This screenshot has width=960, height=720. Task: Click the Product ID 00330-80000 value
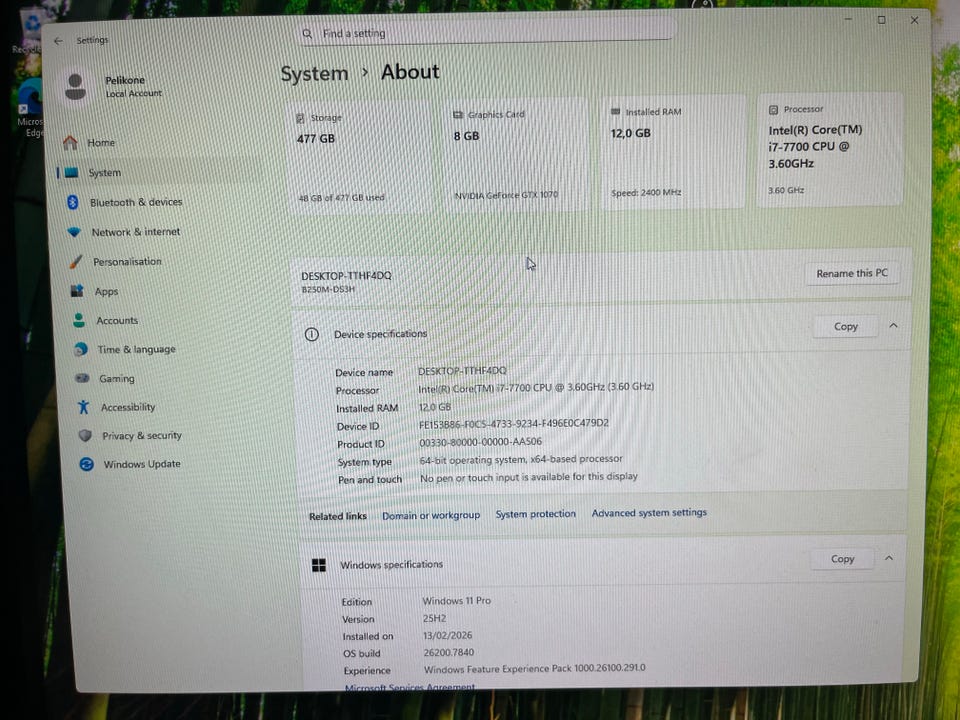coord(481,442)
